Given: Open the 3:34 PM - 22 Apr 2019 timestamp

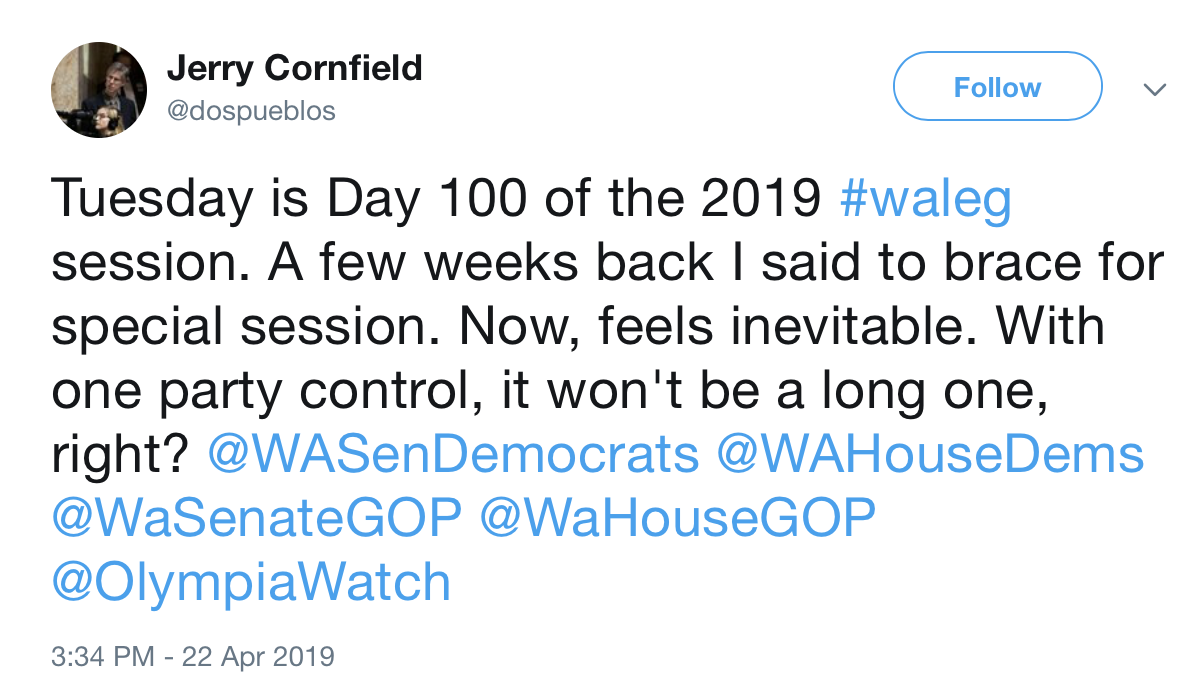Looking at the screenshot, I should [x=192, y=657].
